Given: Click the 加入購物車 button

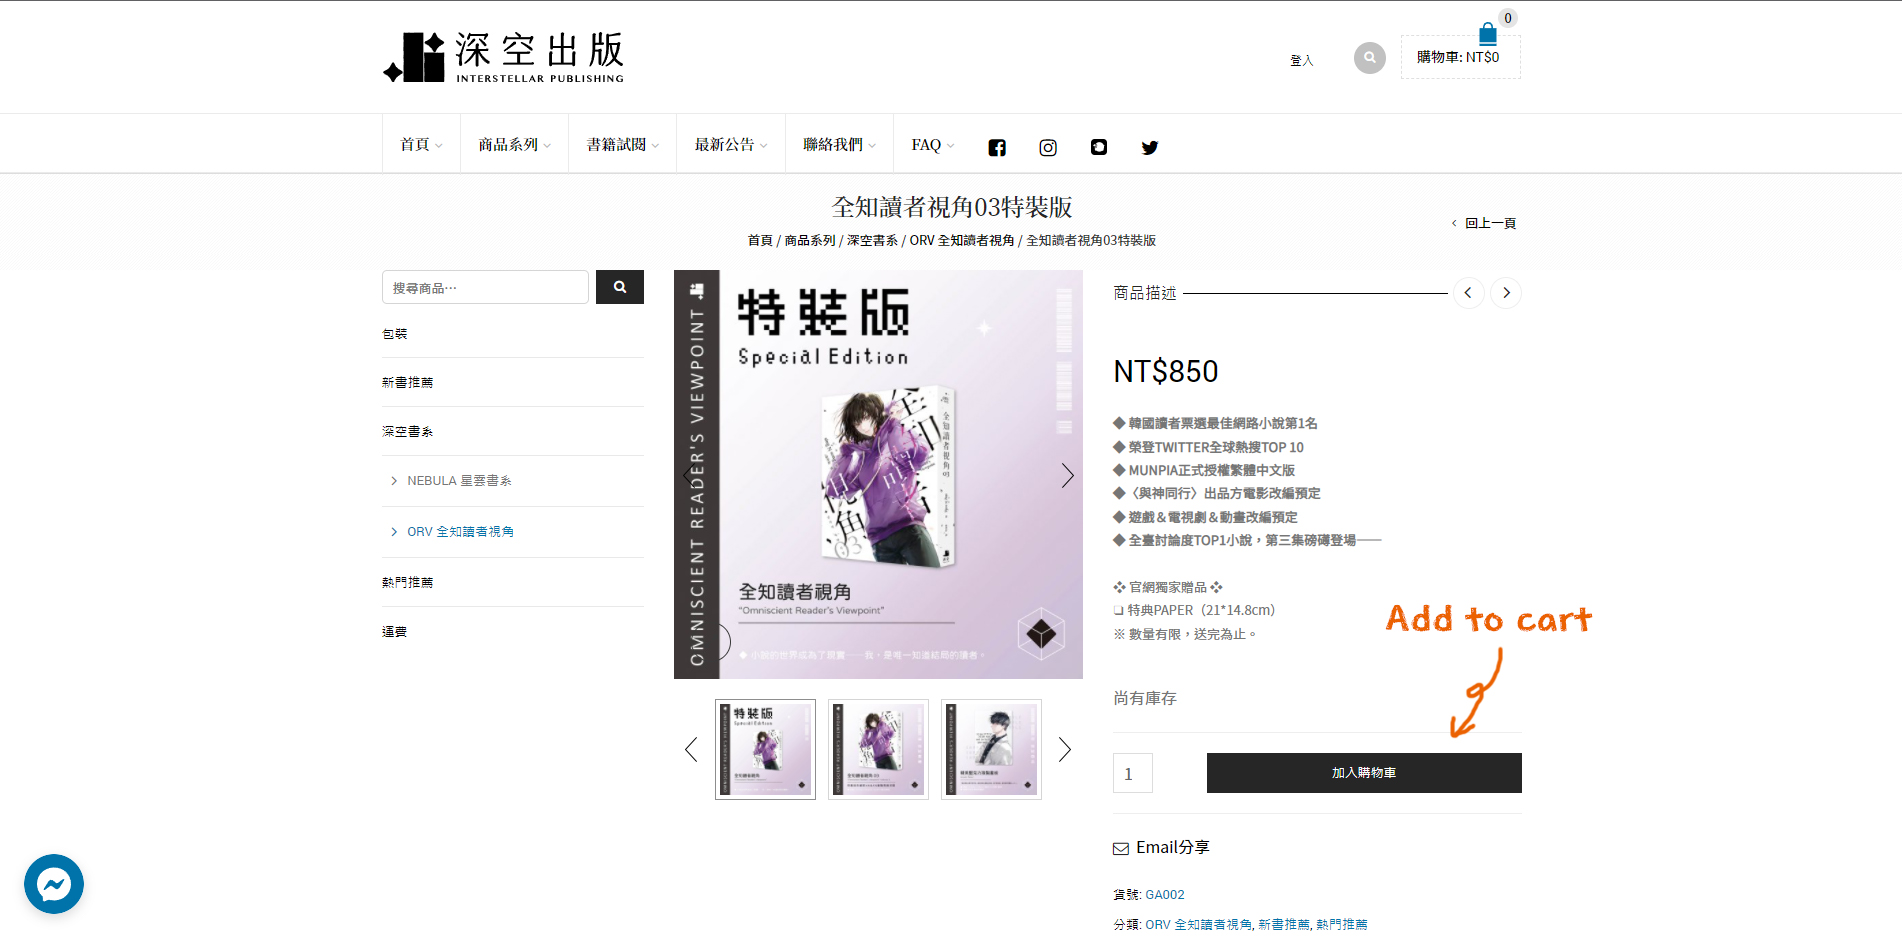Looking at the screenshot, I should click(x=1364, y=773).
